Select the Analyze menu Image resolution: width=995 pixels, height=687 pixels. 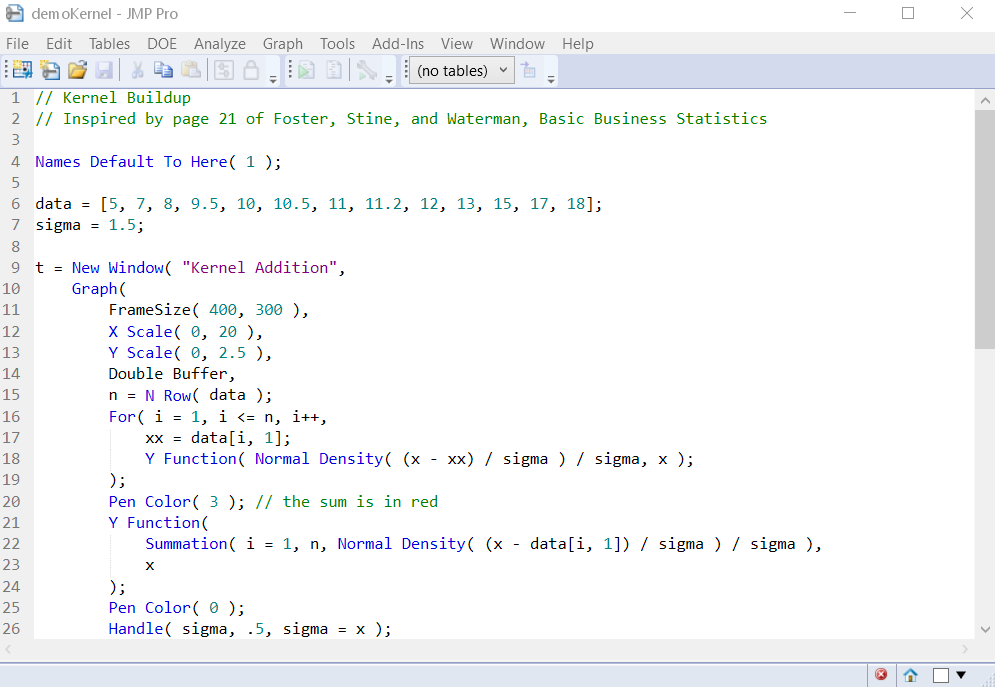coord(220,43)
